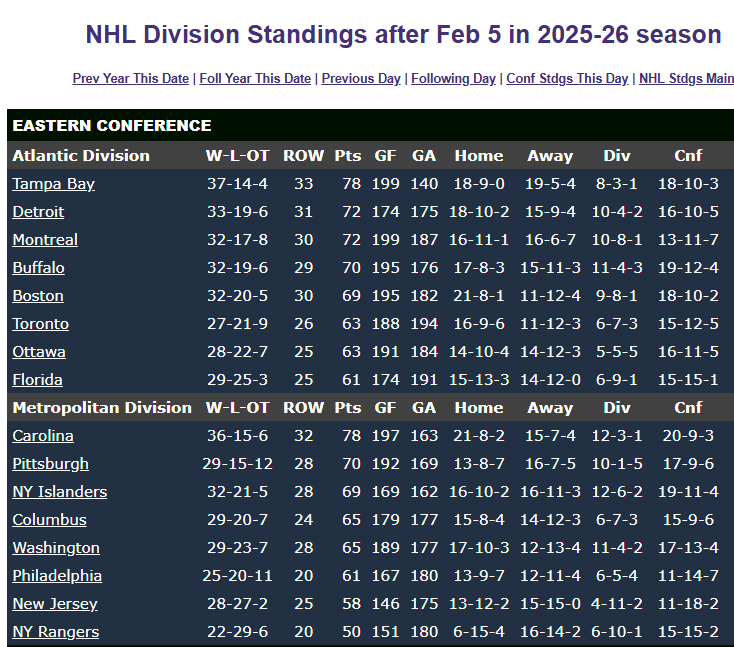The width and height of the screenshot is (734, 647).
Task: Go to the Previous Day standings
Action: pyautogui.click(x=361, y=79)
